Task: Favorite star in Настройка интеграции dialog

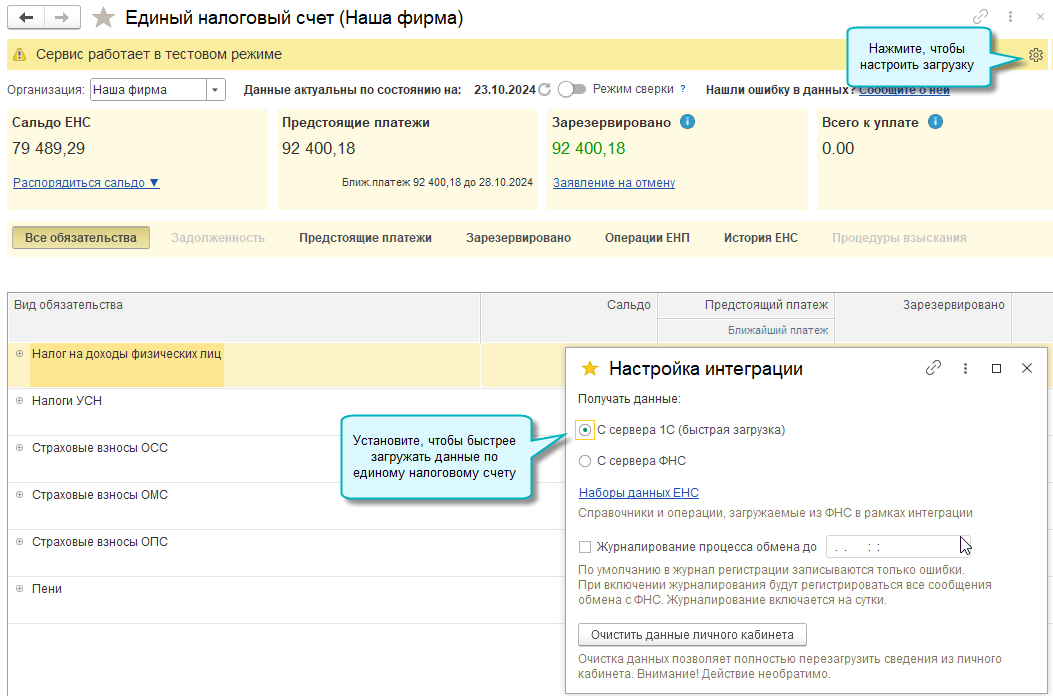Action: 590,368
